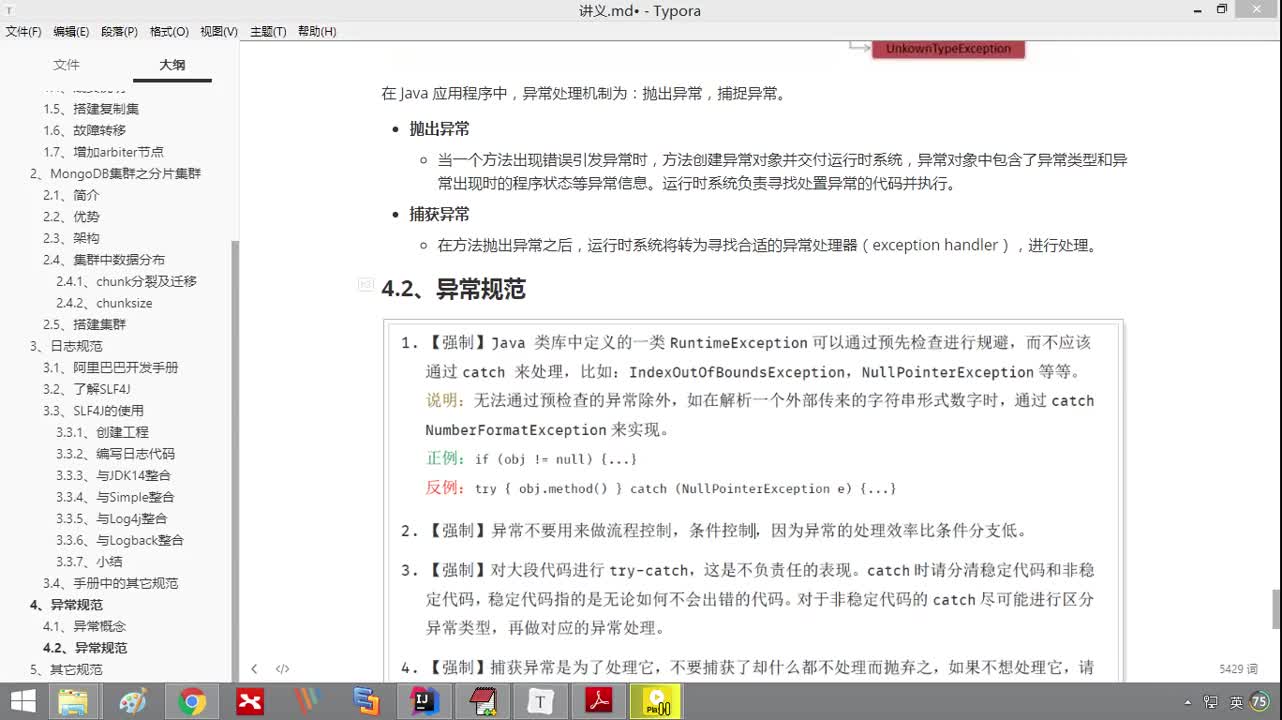The image size is (1282, 720).
Task: Go to outline item 3.3.6、与Logback整合
Action: 120,540
